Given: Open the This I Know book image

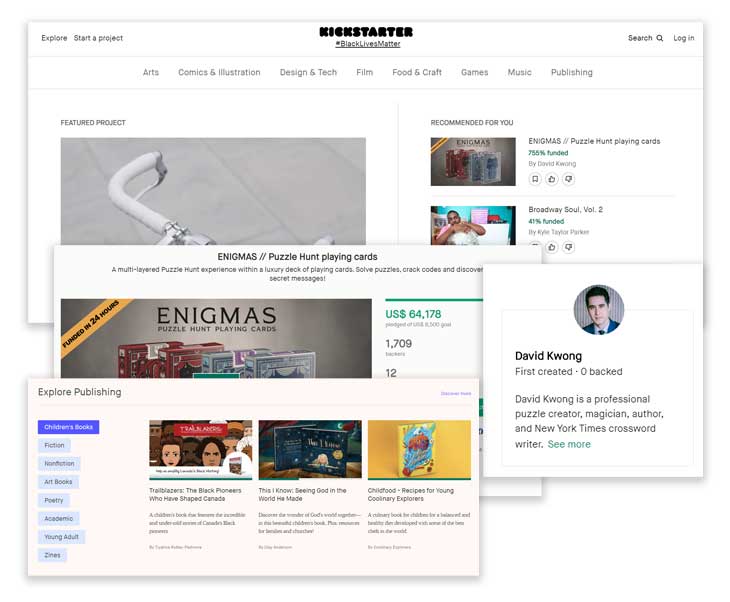Looking at the screenshot, I should coord(310,450).
